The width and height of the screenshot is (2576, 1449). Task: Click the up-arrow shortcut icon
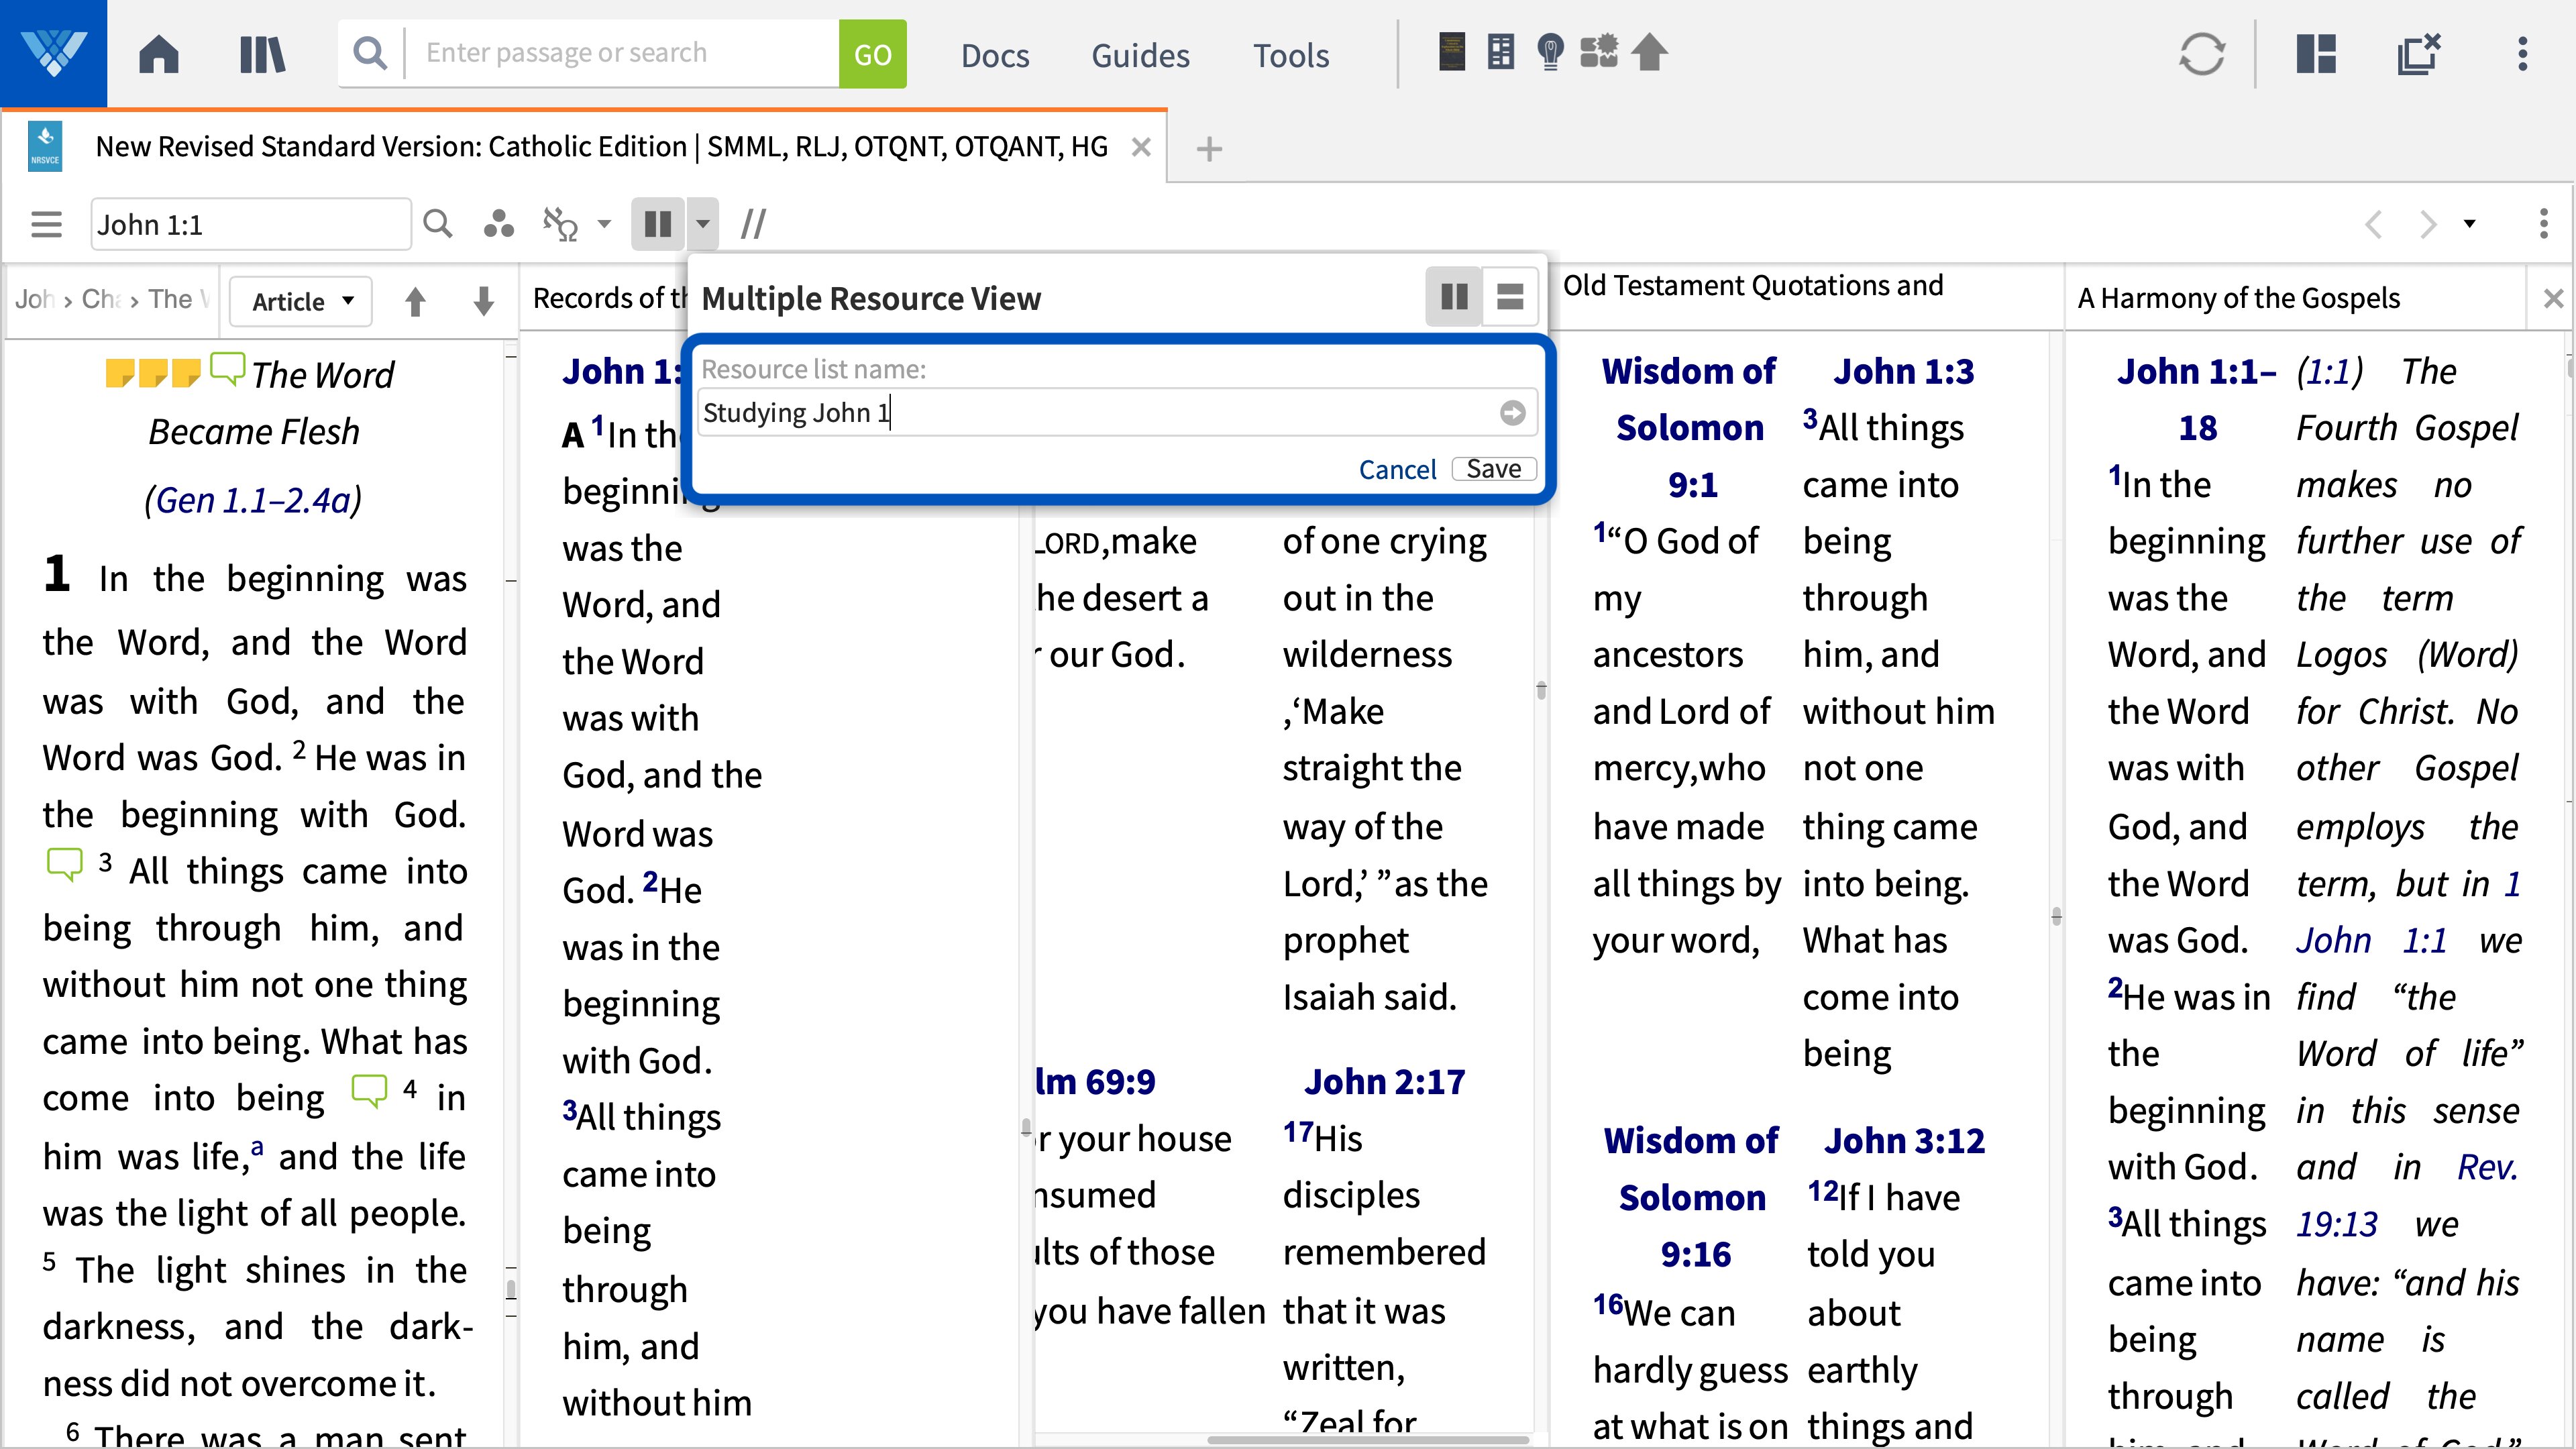coord(1650,52)
